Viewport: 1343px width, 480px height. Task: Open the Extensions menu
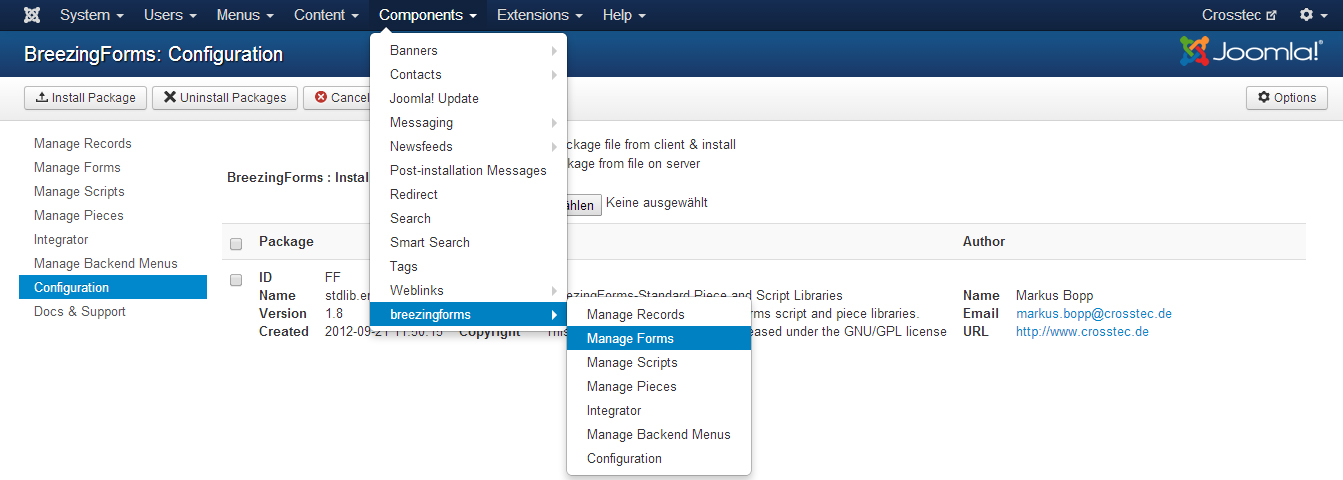pos(541,15)
